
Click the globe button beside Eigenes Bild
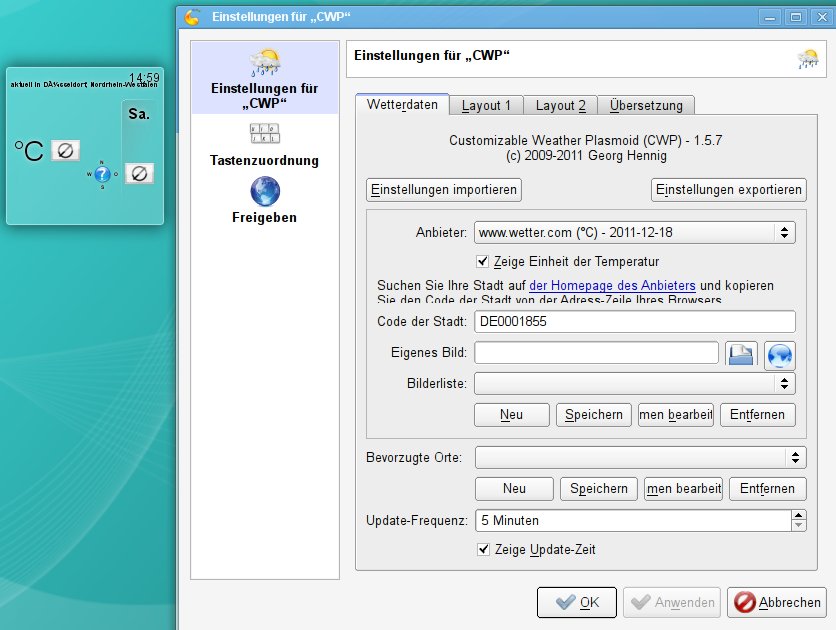(x=779, y=355)
